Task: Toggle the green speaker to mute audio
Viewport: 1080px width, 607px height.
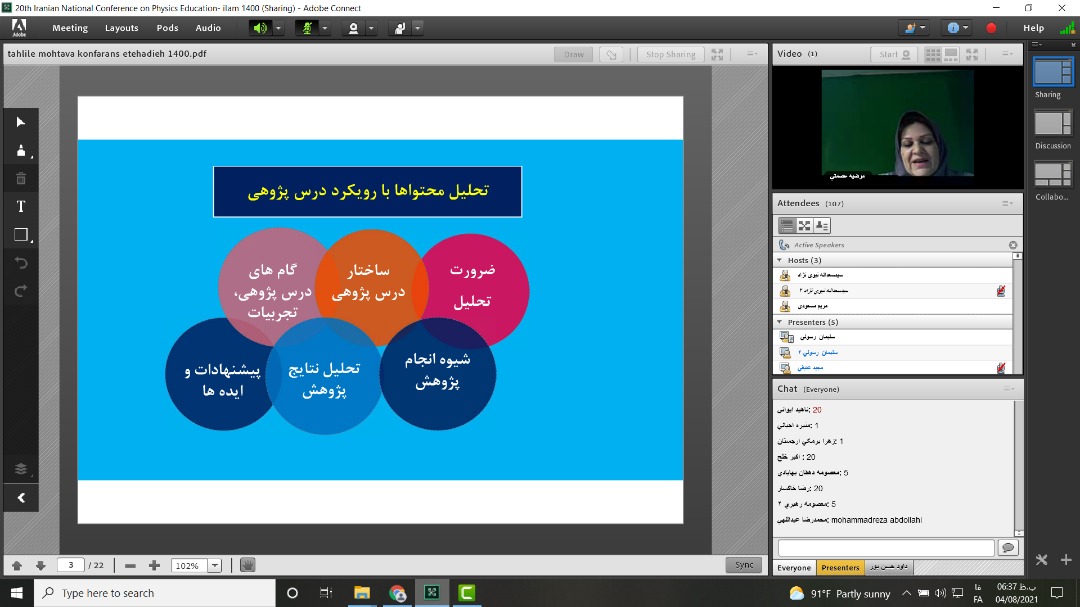Action: (259, 28)
